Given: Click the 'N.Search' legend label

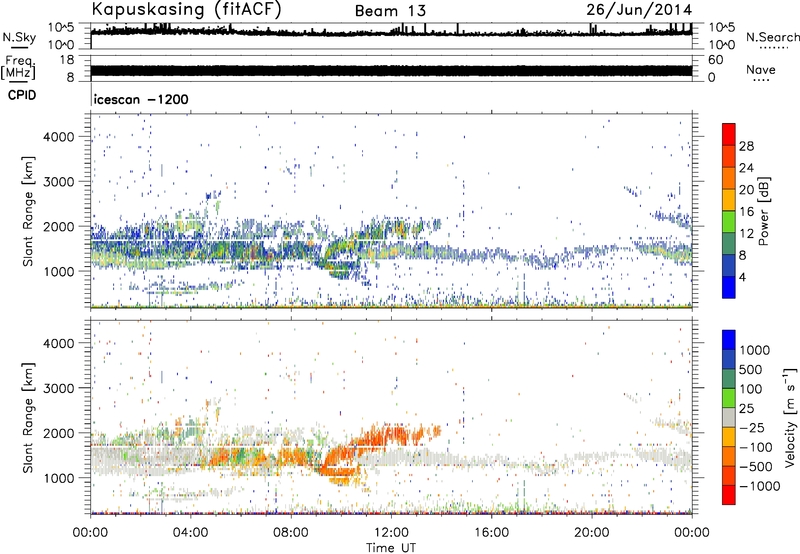Looking at the screenshot, I should click(773, 37).
